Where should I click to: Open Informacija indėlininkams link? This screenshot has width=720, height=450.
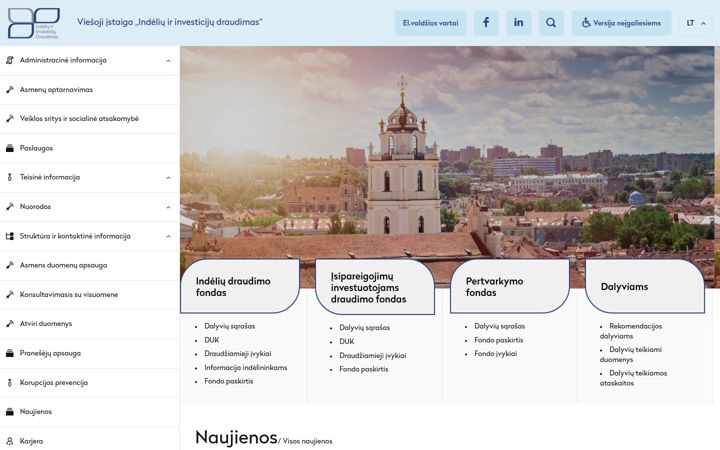click(246, 367)
